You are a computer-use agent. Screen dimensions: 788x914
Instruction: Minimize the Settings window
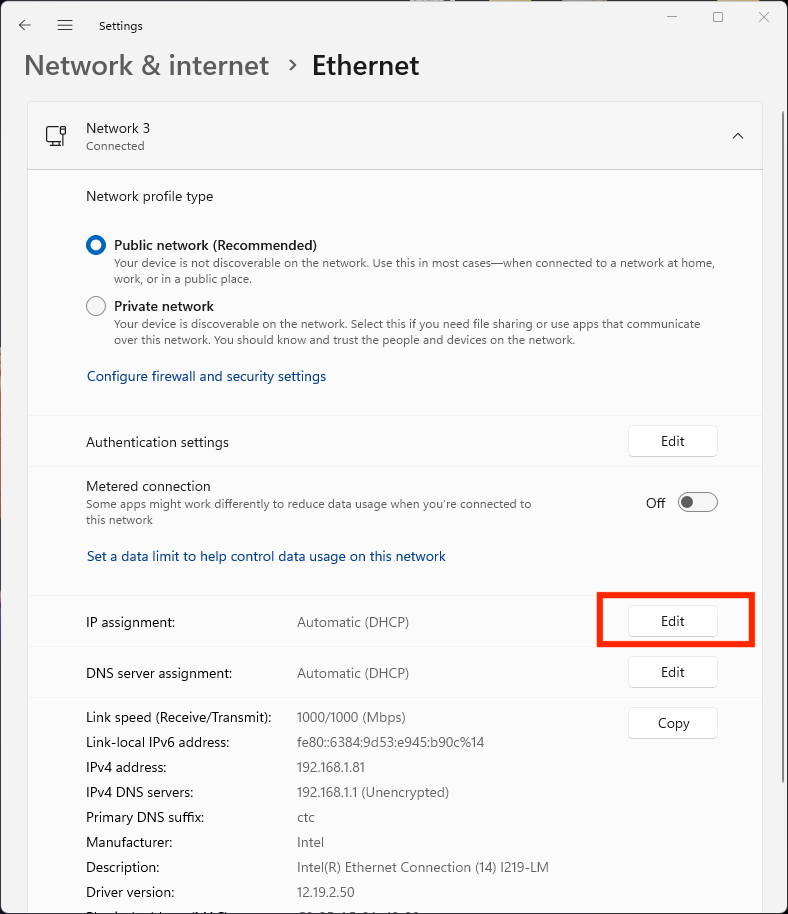[x=671, y=18]
